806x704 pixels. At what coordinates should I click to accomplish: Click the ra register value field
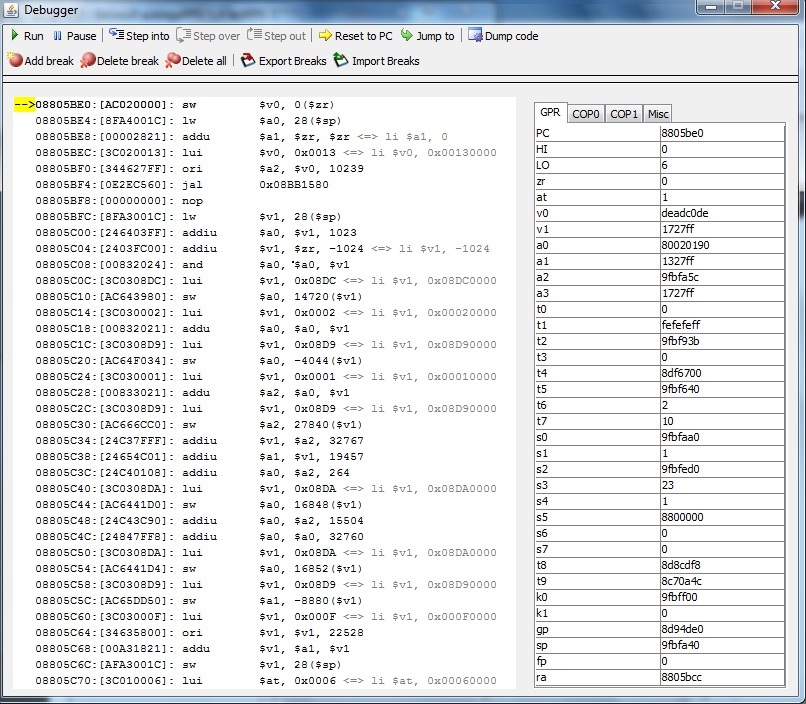tap(720, 677)
